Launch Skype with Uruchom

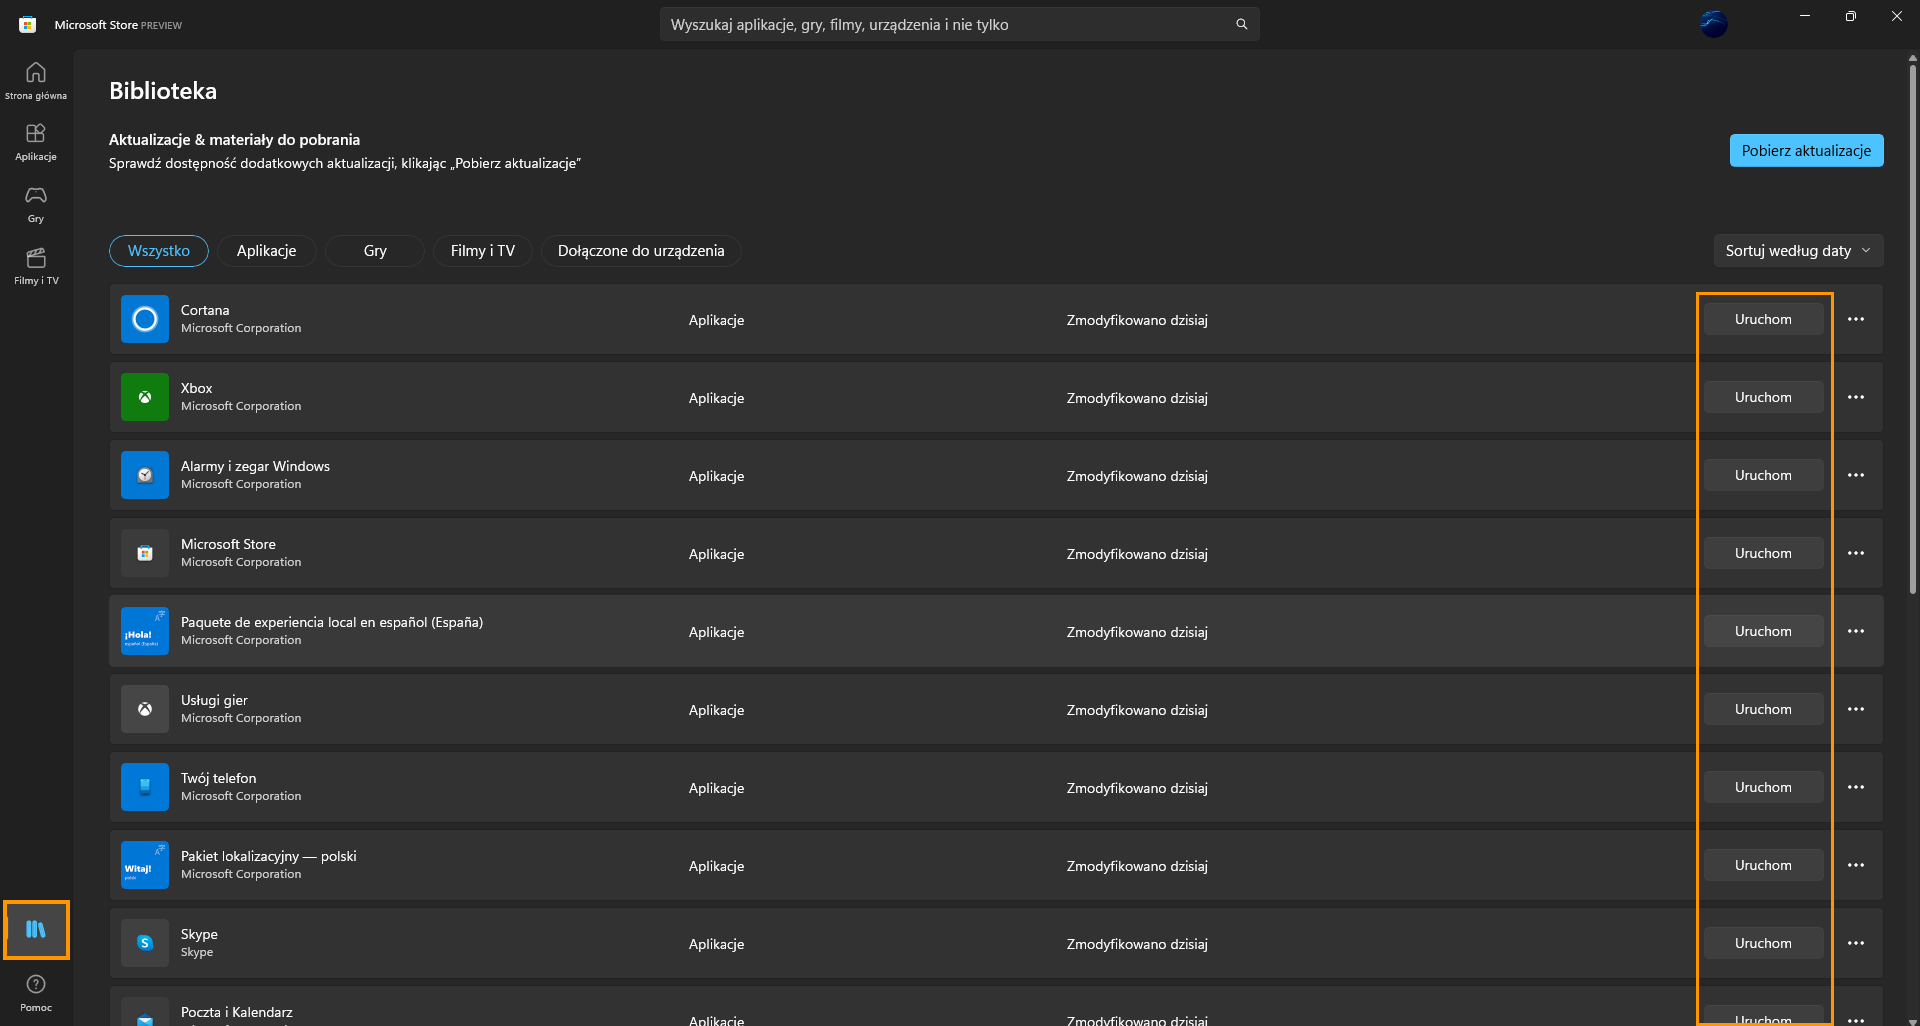1763,943
